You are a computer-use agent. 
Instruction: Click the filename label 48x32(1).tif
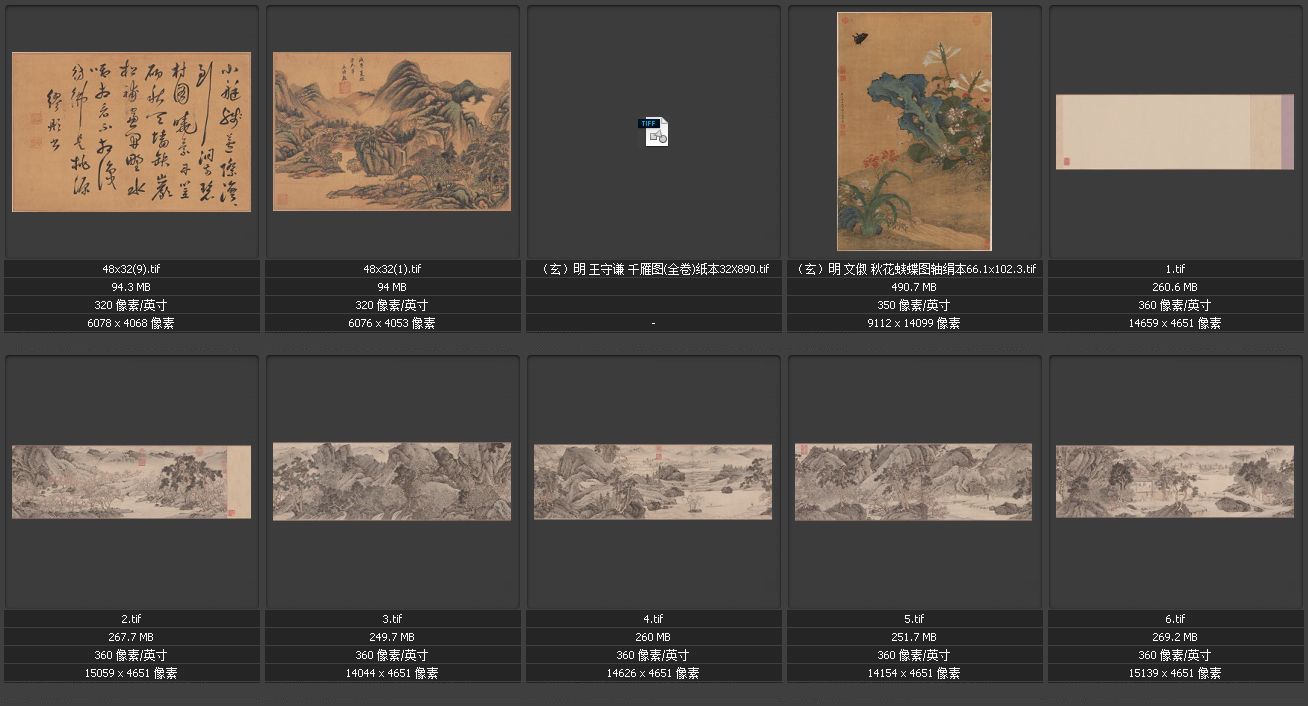tap(392, 269)
